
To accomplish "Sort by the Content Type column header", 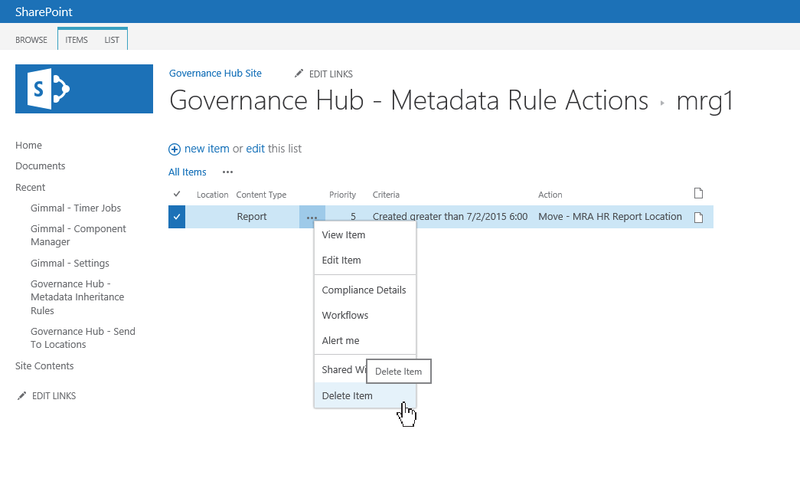I will tap(261, 195).
